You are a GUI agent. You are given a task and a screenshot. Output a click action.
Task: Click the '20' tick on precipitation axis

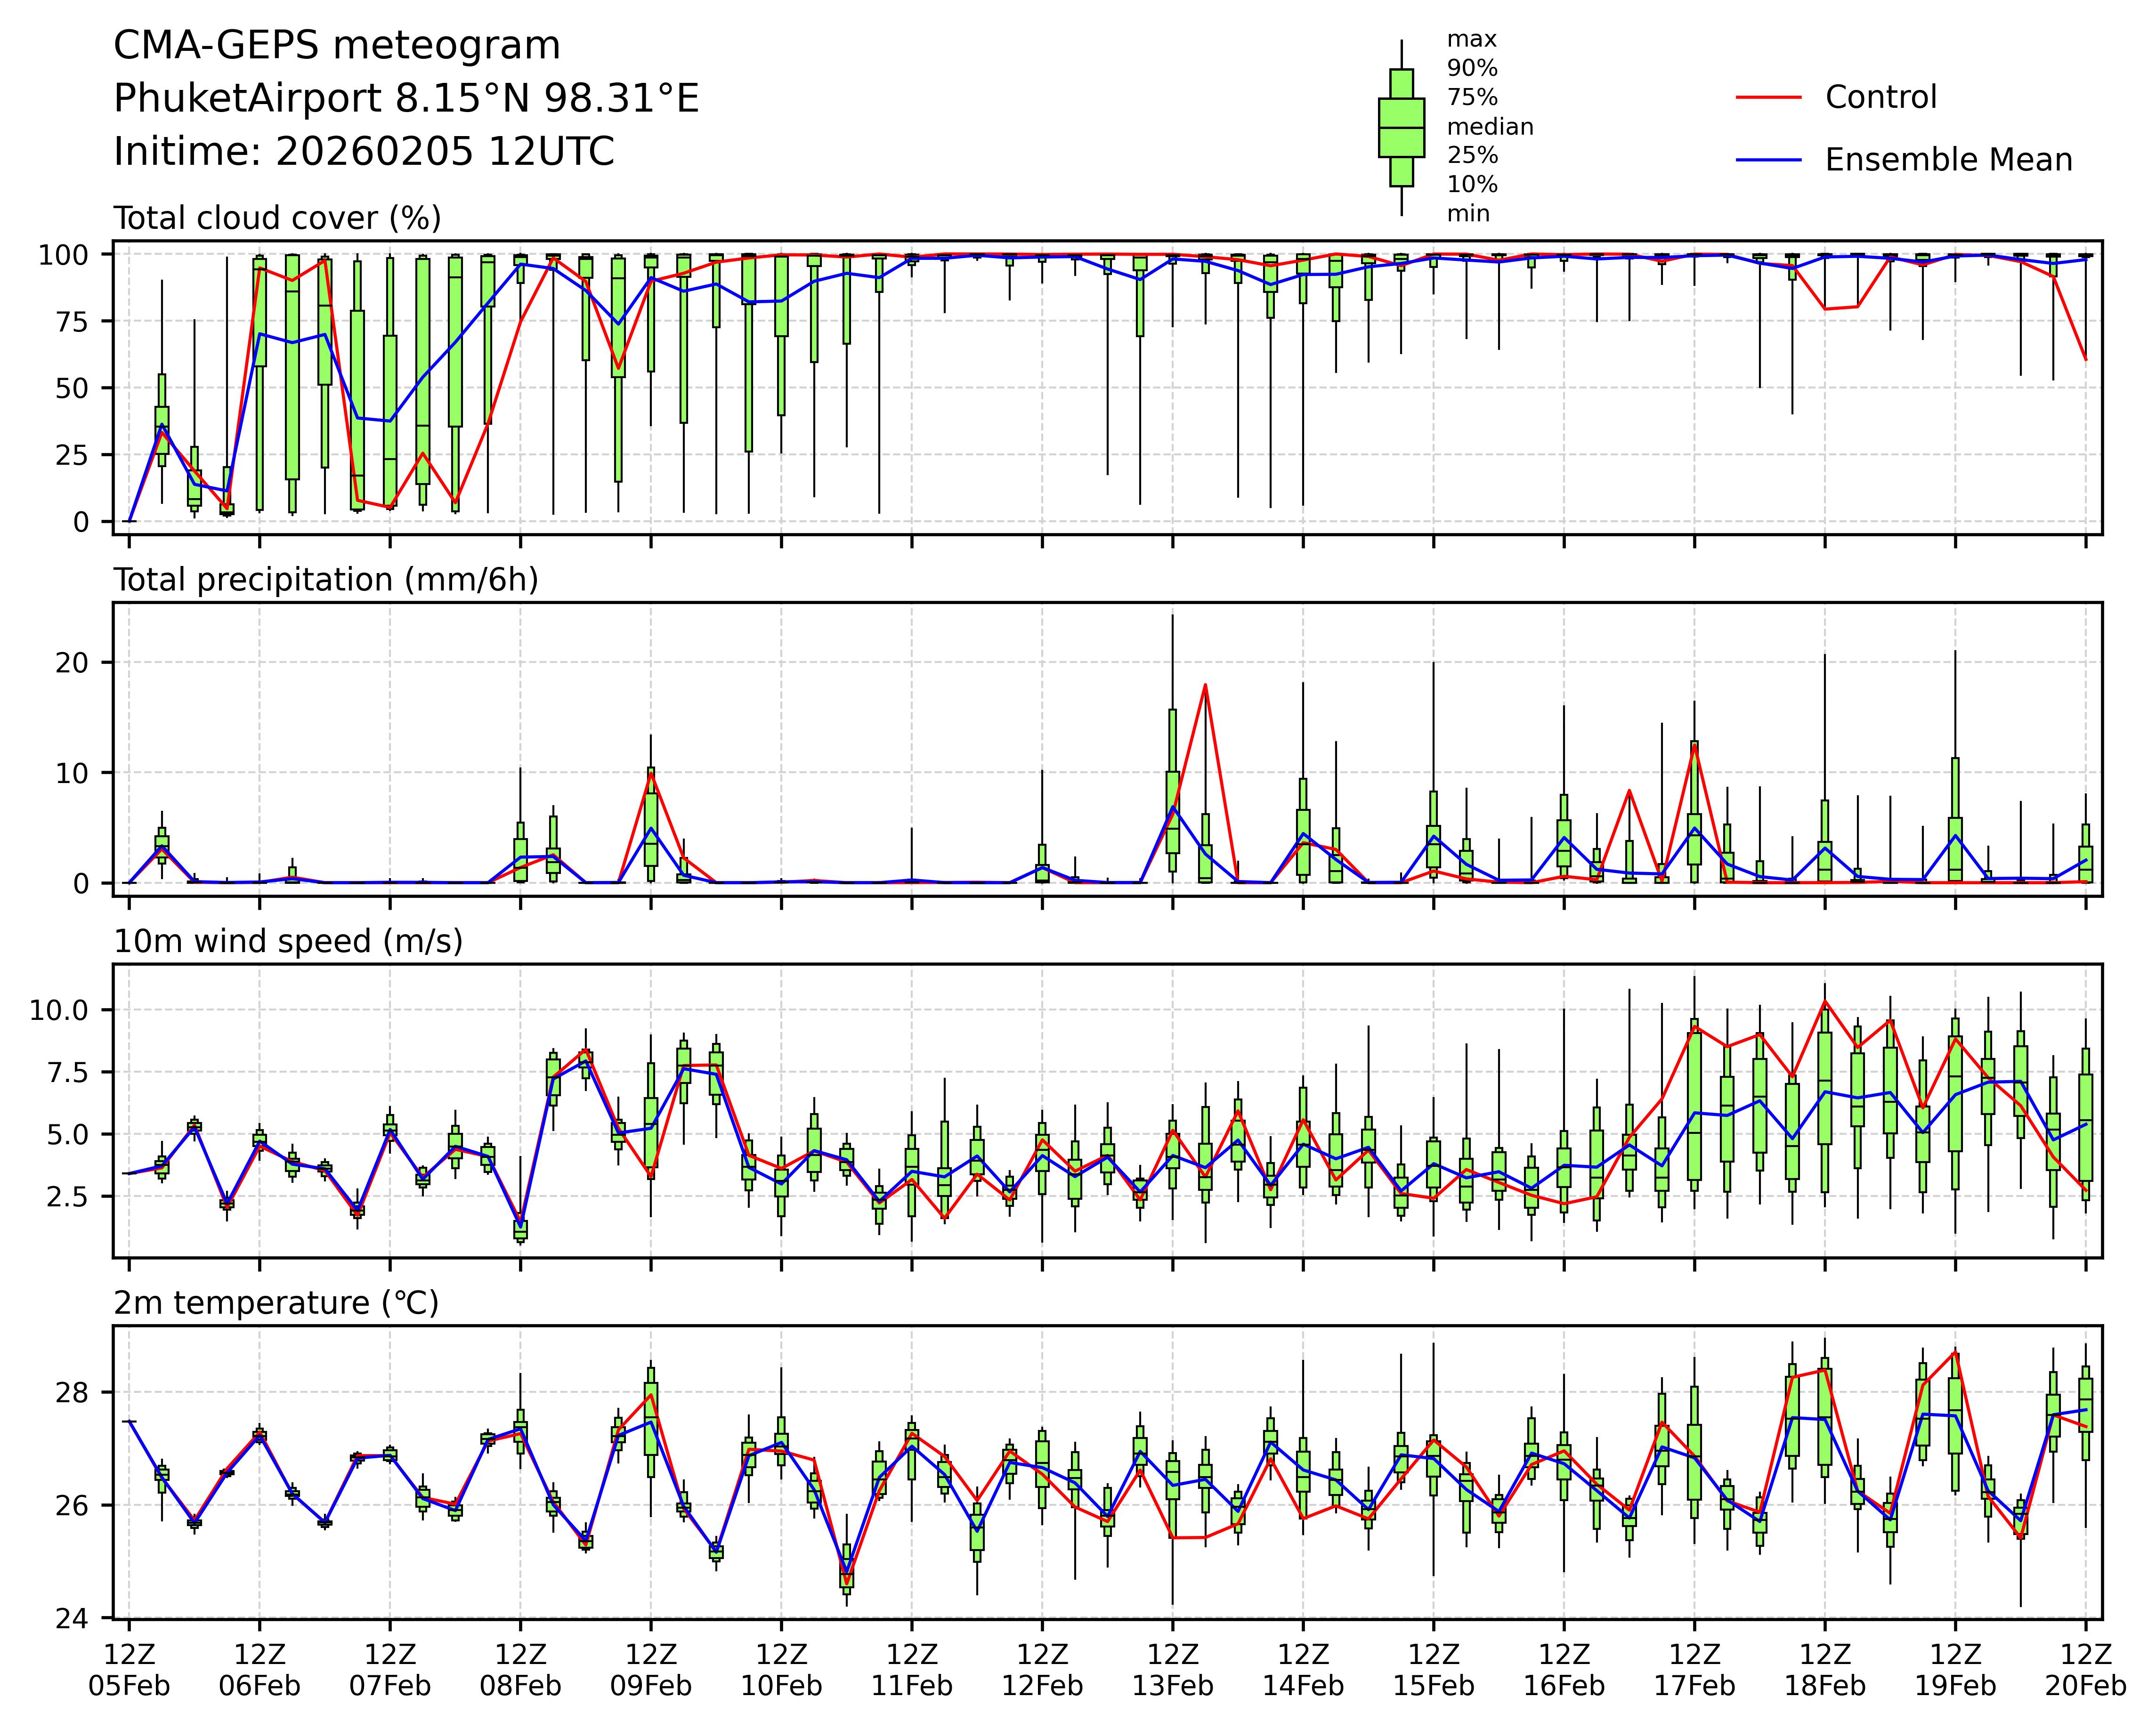click(x=72, y=663)
